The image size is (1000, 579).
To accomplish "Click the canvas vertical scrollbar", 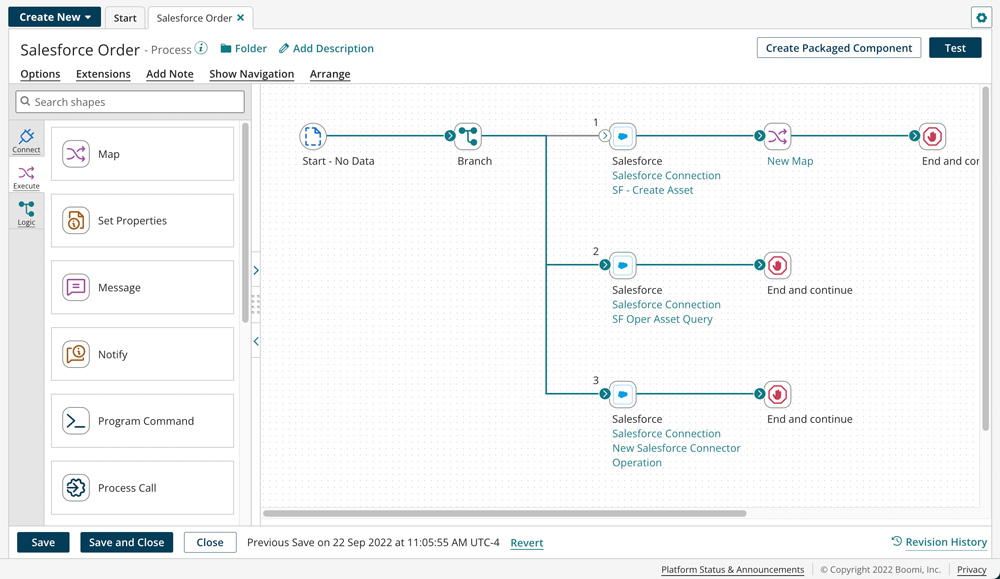I will (985, 258).
